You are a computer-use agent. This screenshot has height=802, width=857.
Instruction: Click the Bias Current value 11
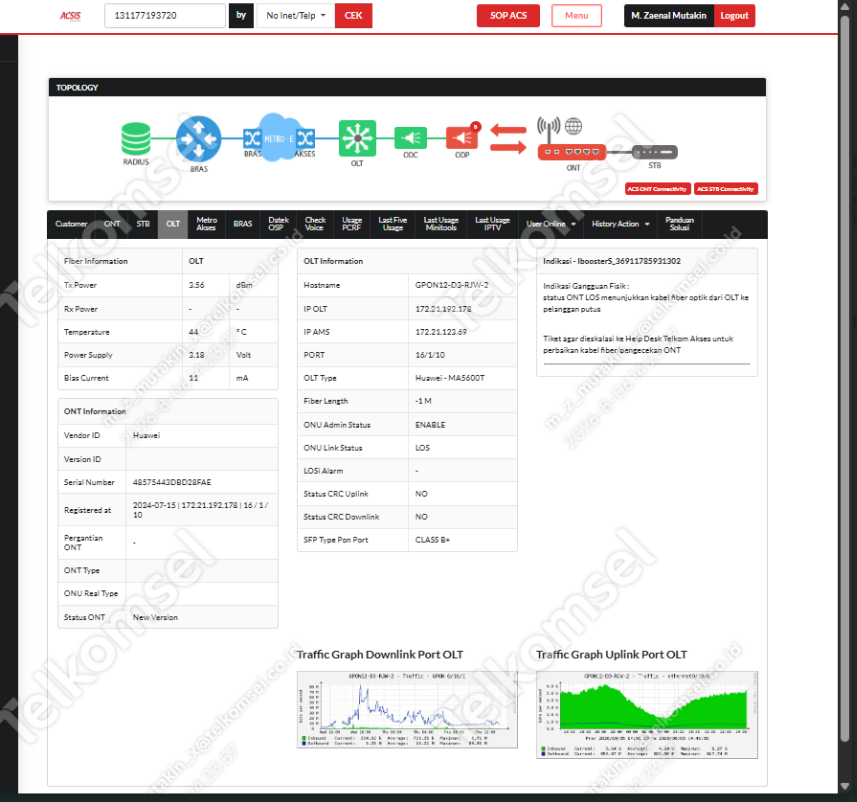193,378
